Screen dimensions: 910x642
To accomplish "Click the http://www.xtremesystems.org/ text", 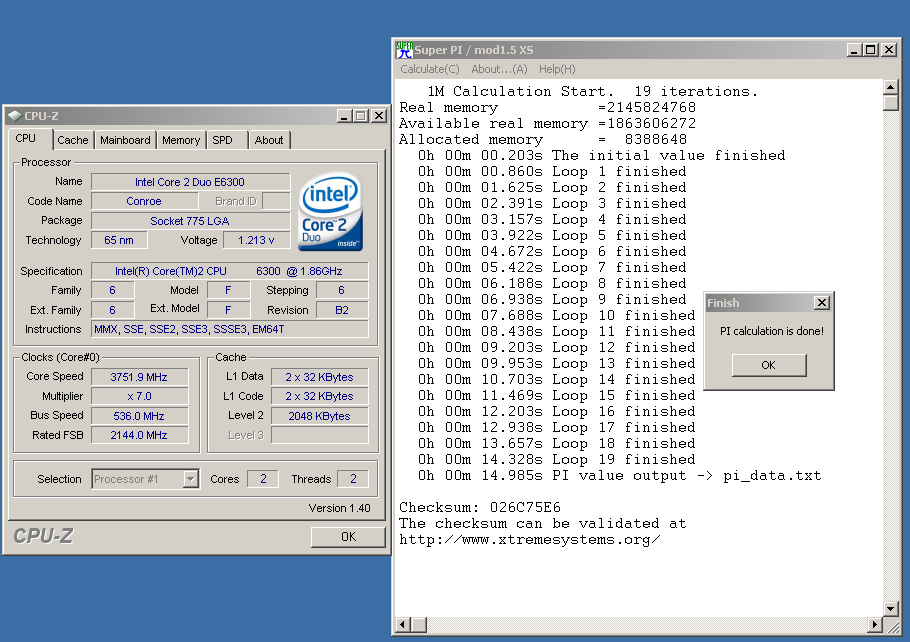I will tap(529, 540).
